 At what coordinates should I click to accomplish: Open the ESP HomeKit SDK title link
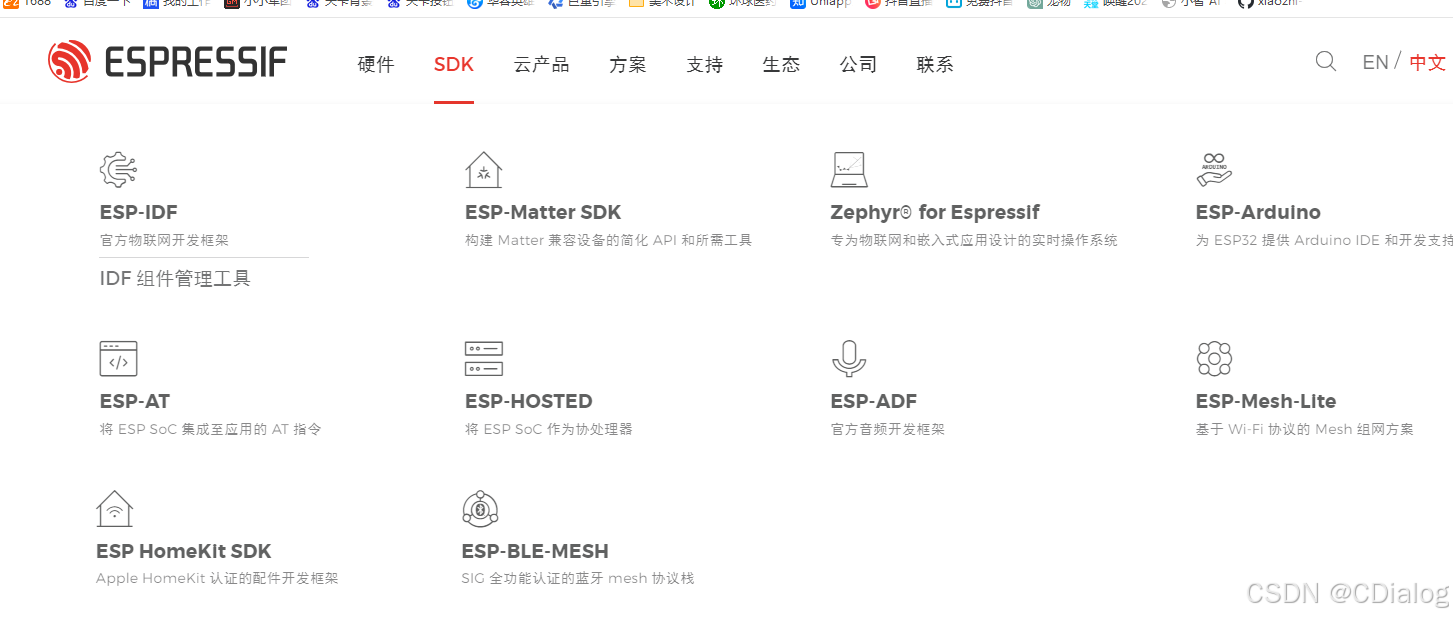[184, 551]
